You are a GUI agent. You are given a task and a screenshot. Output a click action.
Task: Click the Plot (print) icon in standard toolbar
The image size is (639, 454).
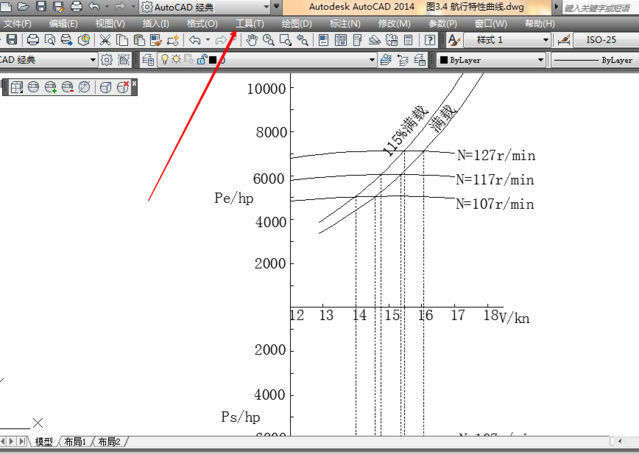pyautogui.click(x=33, y=40)
